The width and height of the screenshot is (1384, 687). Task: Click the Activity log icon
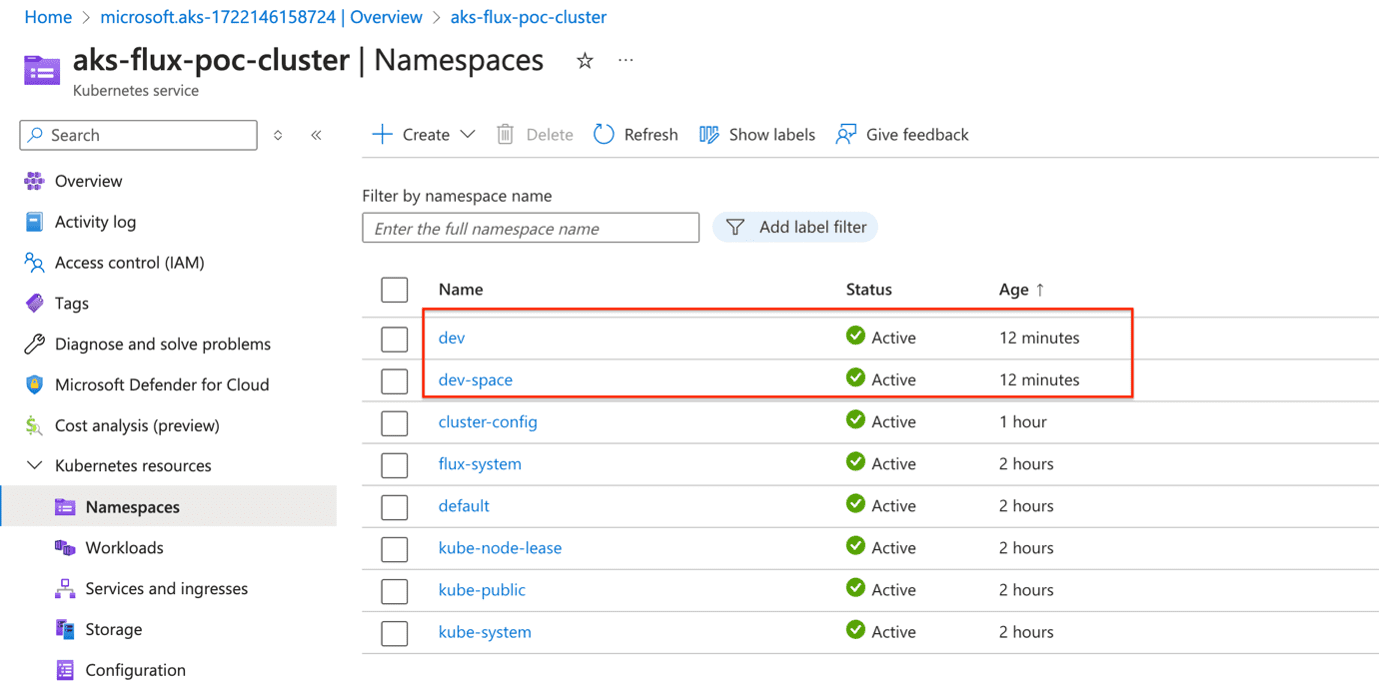point(35,222)
